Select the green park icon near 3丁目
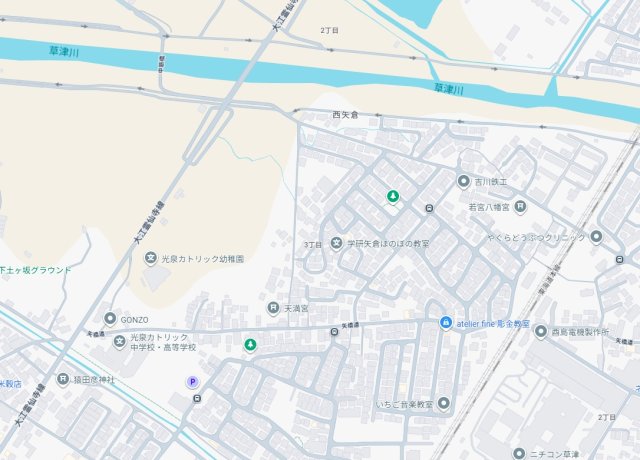This screenshot has height=460, width=640. (393, 197)
